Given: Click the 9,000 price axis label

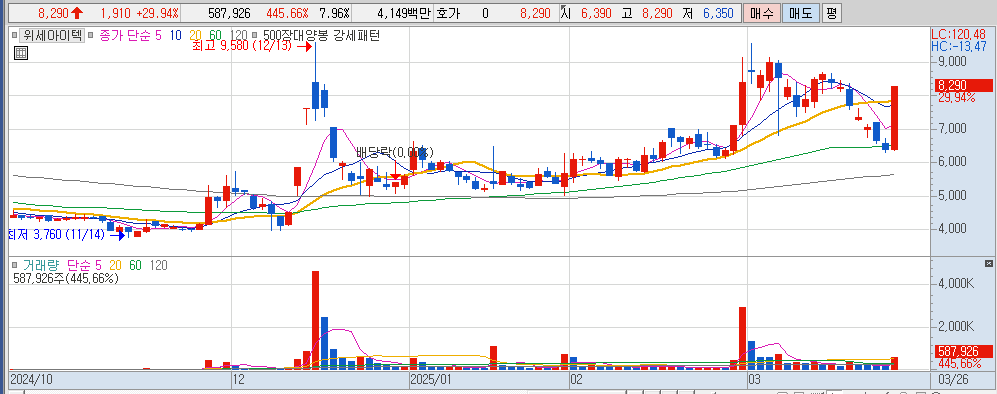Looking at the screenshot, I should tap(952, 62).
